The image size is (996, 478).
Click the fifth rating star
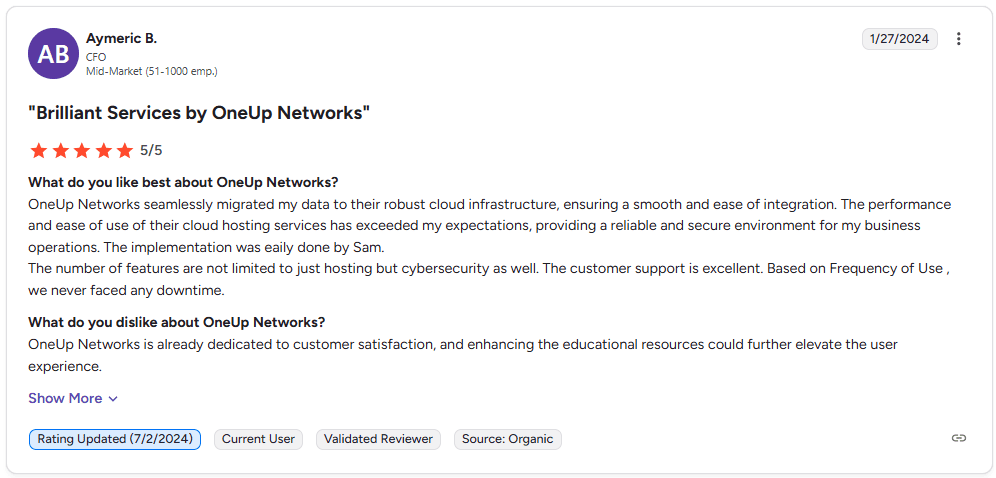(124, 151)
